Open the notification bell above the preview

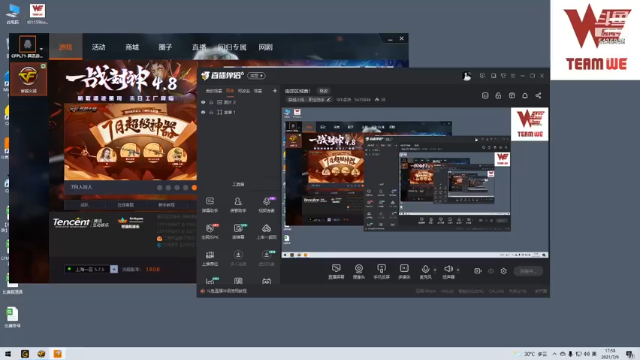[525, 96]
